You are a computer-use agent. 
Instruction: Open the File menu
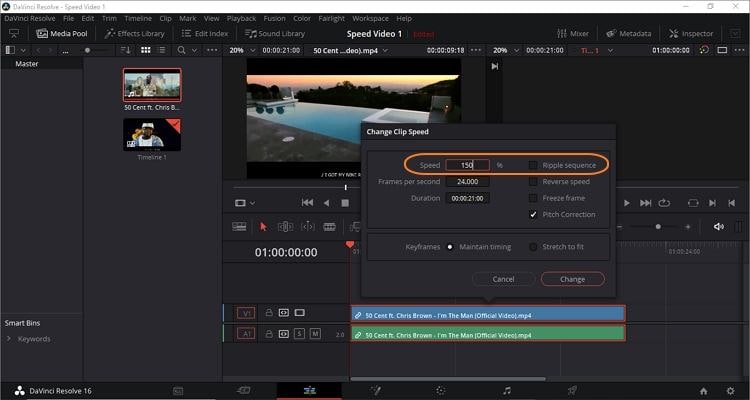coord(68,18)
